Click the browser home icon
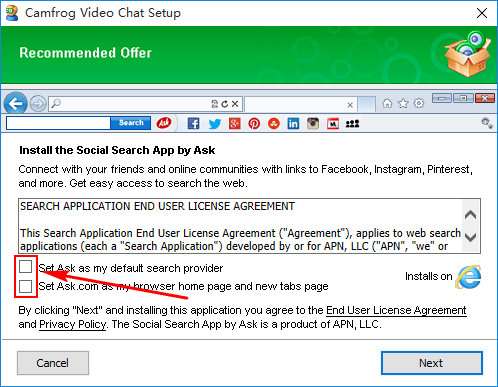This screenshot has width=498, height=387. point(387,104)
